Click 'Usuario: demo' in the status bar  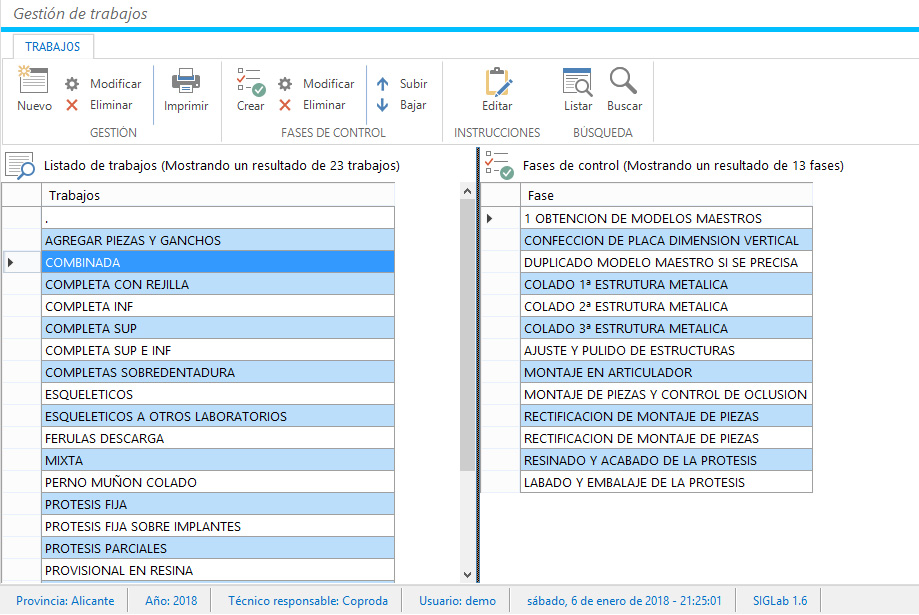[x=457, y=601]
